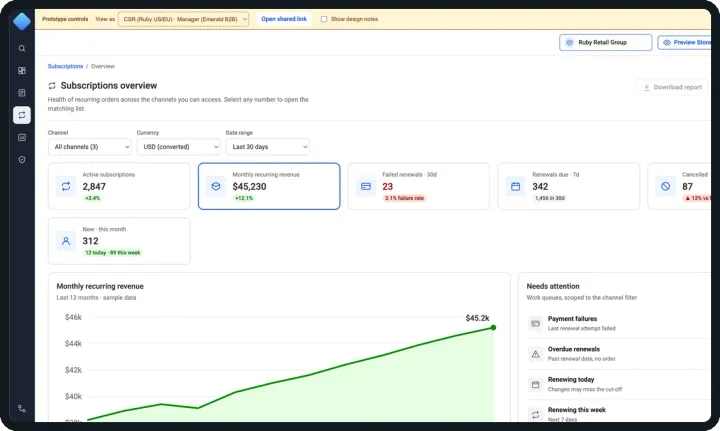This screenshot has width=720, height=431.
Task: Click the Failed renewals card icon
Action: click(366, 186)
